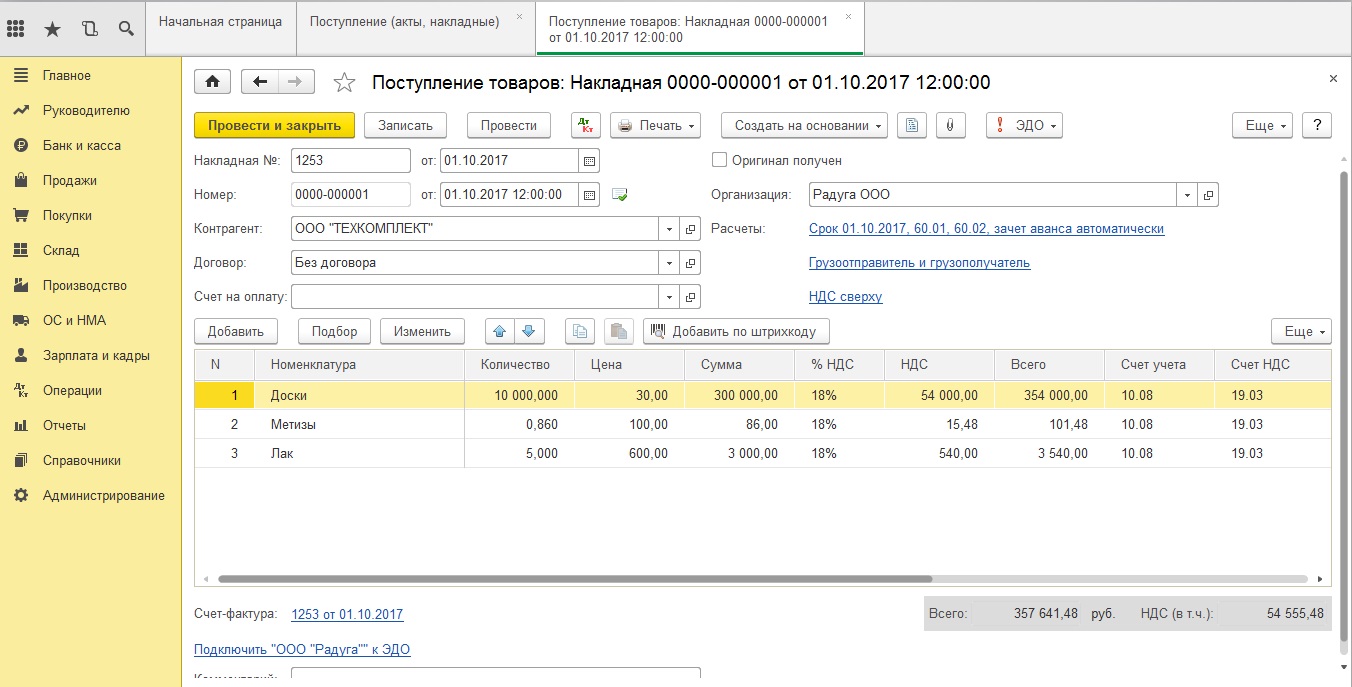This screenshot has height=687, width=1352.
Task: Open the Грузоотправитель и грузополучатель link
Action: pos(919,263)
